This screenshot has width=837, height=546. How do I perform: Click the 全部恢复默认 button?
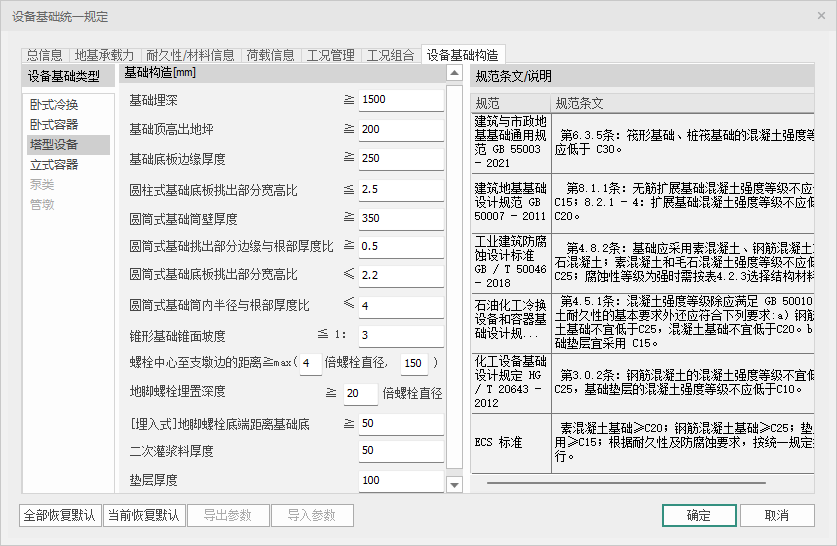coord(60,516)
